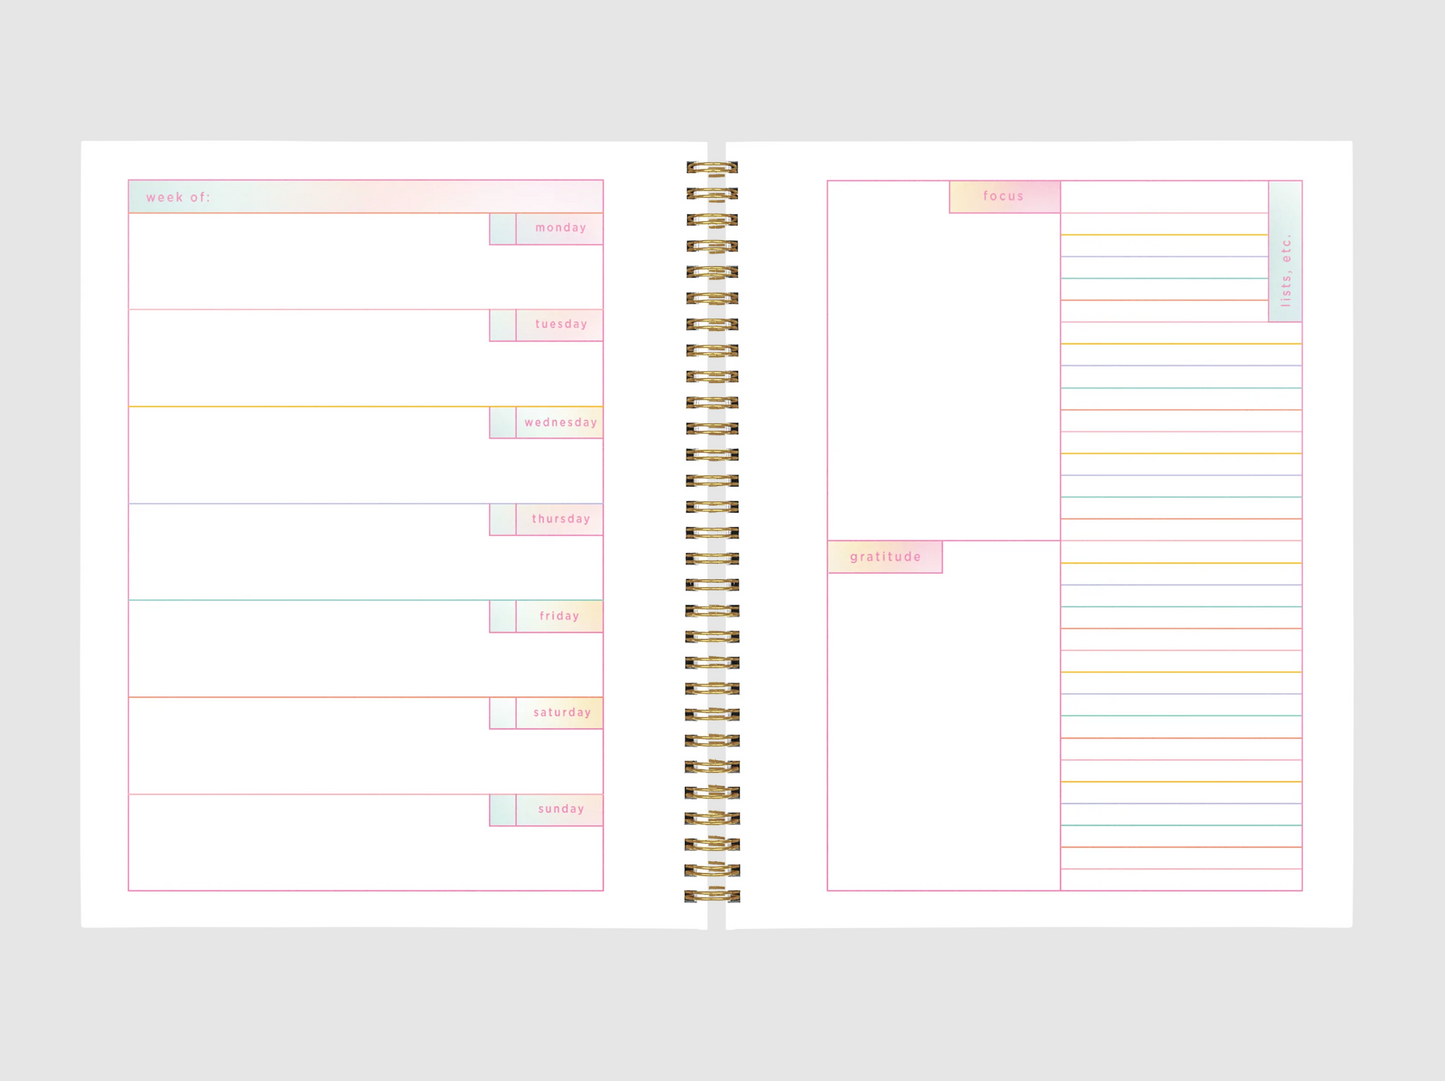The height and width of the screenshot is (1081, 1445).
Task: Tick the small box beside wednesday
Action: click(x=503, y=423)
